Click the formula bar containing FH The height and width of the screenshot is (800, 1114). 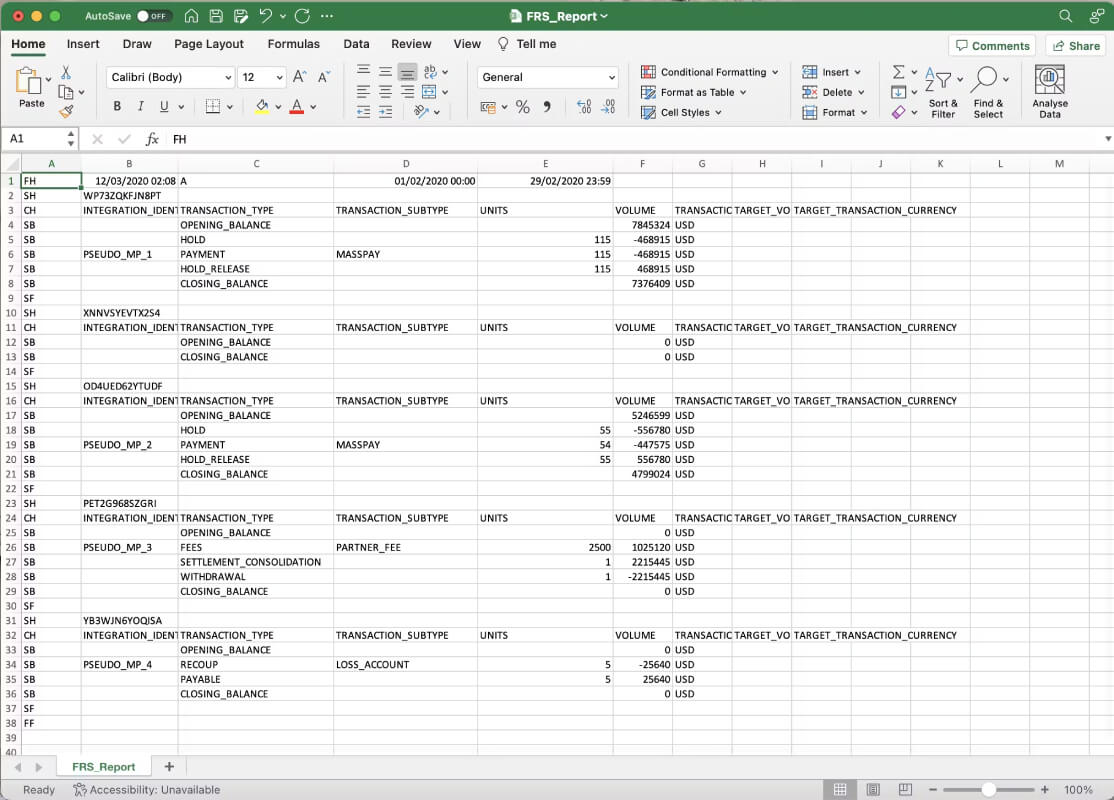[x=636, y=139]
